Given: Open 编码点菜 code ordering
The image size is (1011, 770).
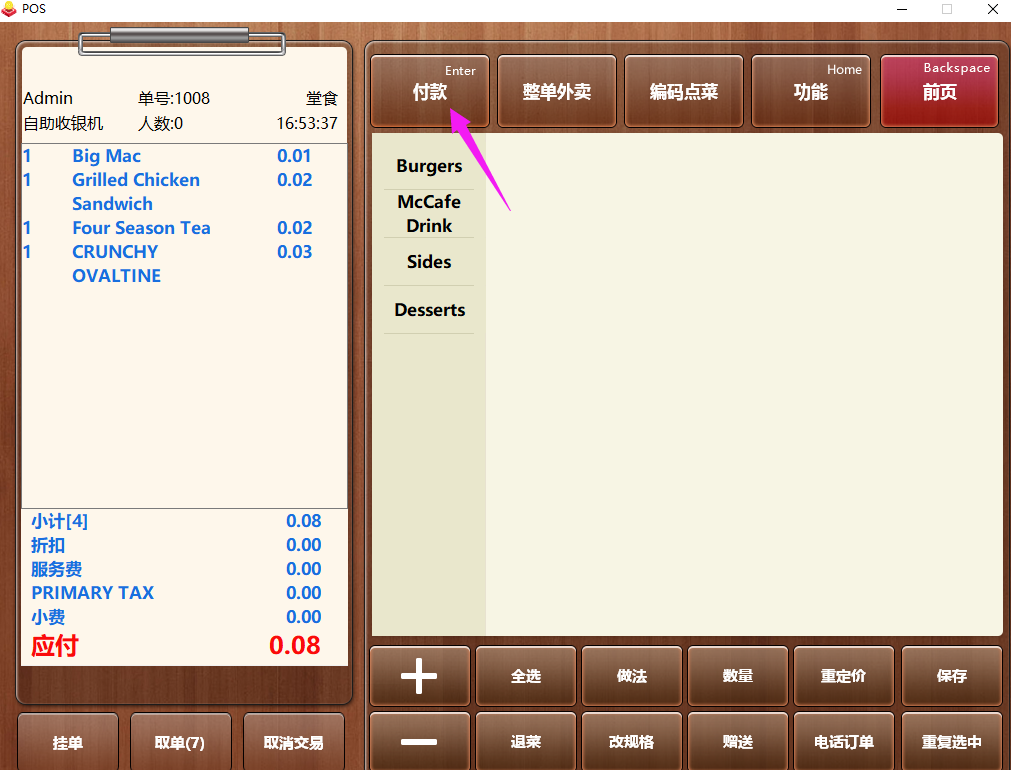Looking at the screenshot, I should point(684,91).
